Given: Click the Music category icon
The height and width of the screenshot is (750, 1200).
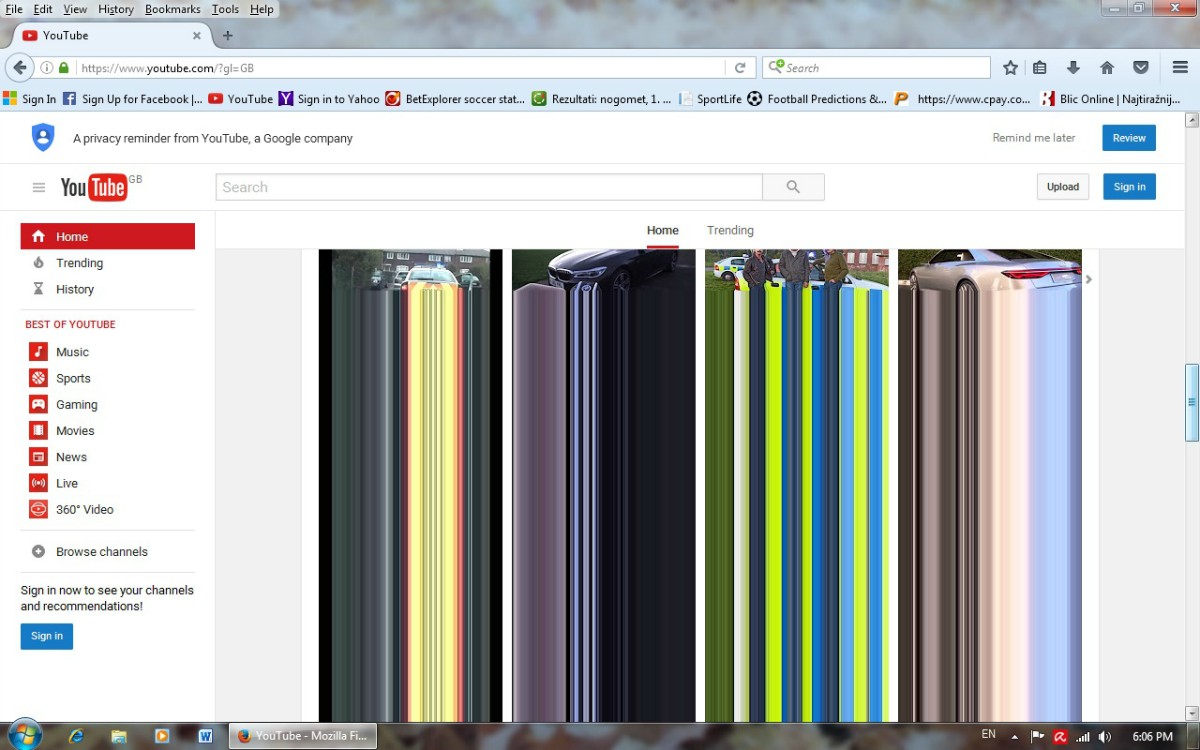Looking at the screenshot, I should coord(38,352).
